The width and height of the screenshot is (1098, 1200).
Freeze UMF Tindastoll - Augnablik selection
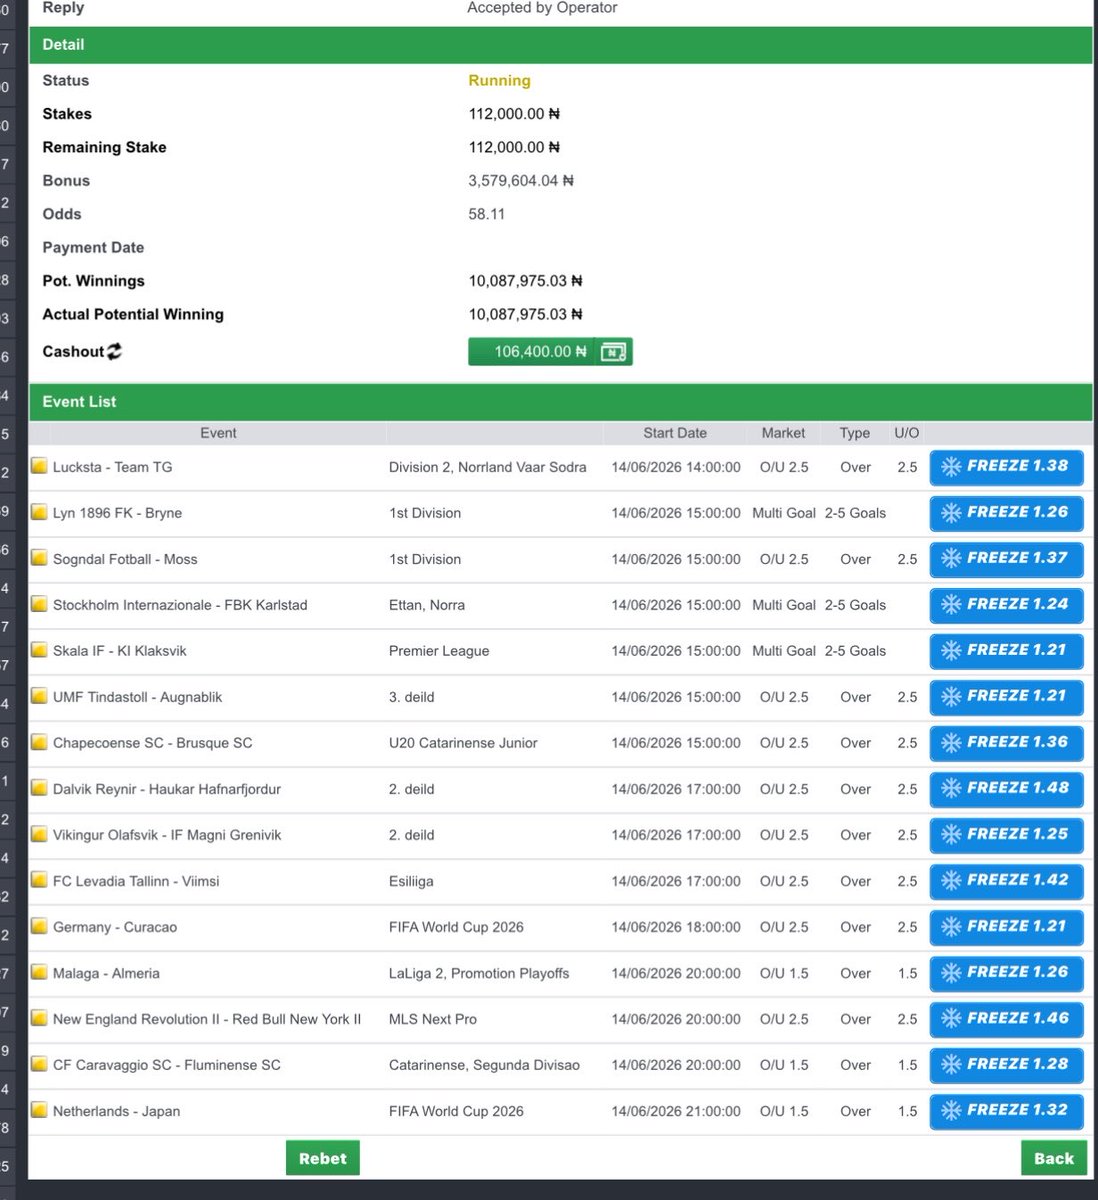(x=1006, y=697)
